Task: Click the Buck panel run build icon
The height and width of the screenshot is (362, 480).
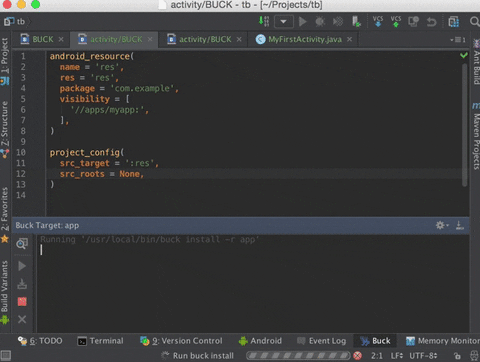Action: coord(22,266)
